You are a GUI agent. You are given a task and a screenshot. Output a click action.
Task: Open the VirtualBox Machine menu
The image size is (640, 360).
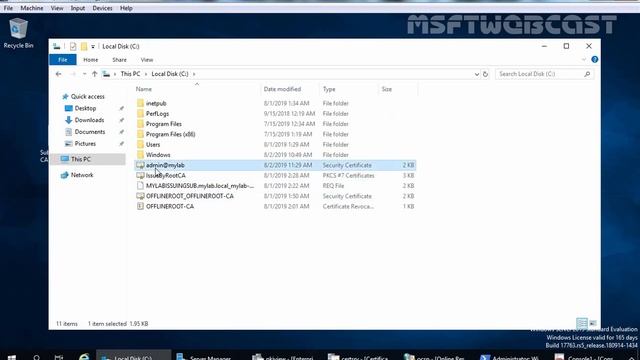32,8
